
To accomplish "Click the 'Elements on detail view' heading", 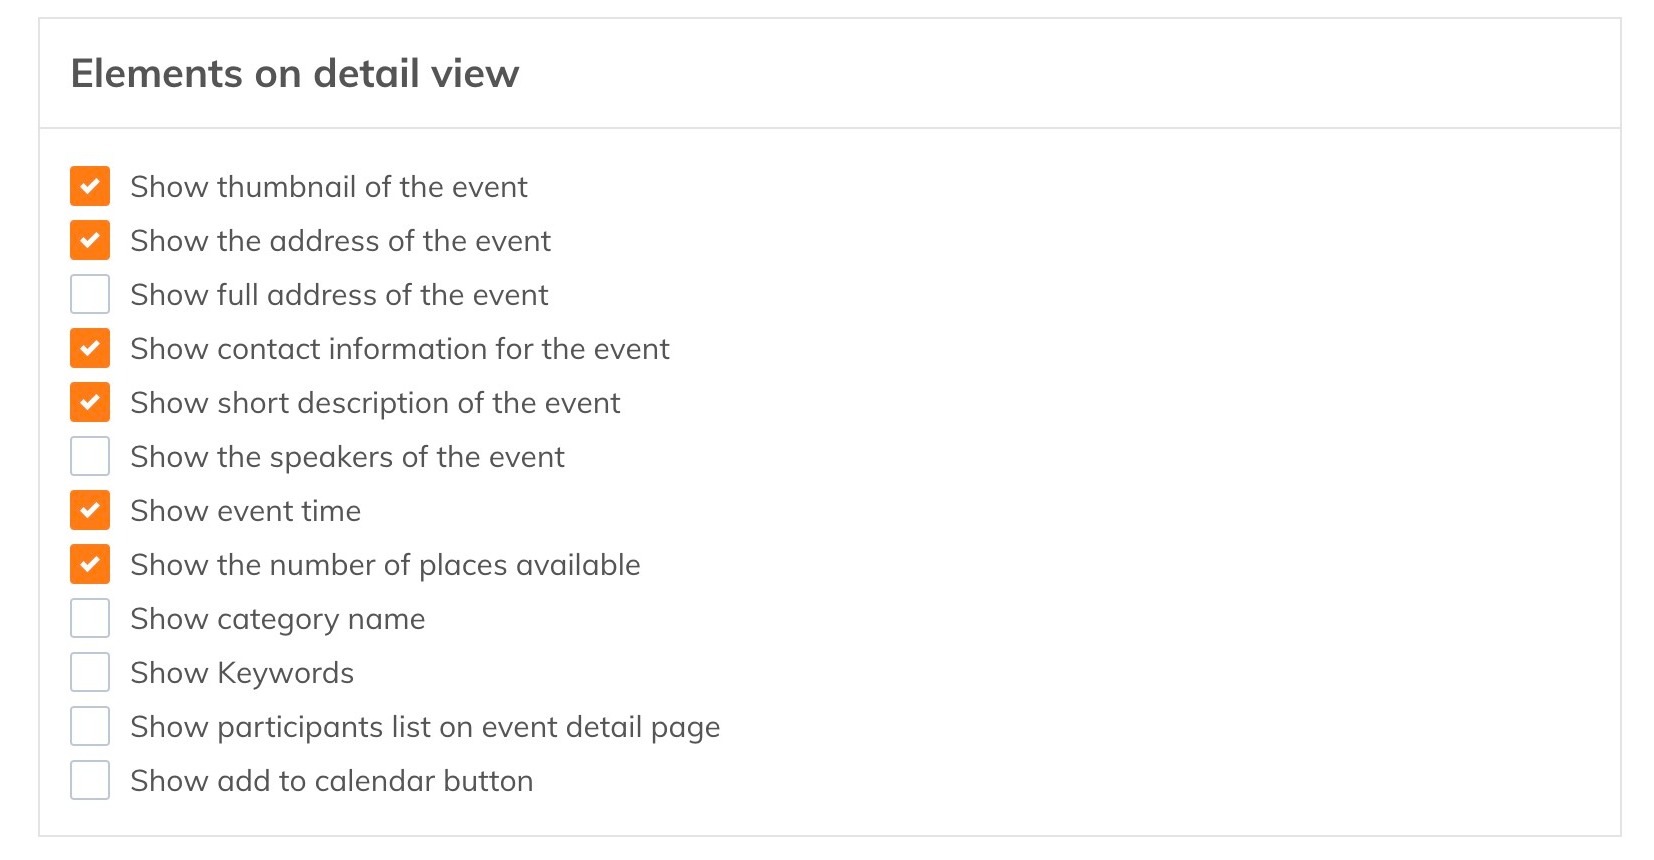I will 295,72.
